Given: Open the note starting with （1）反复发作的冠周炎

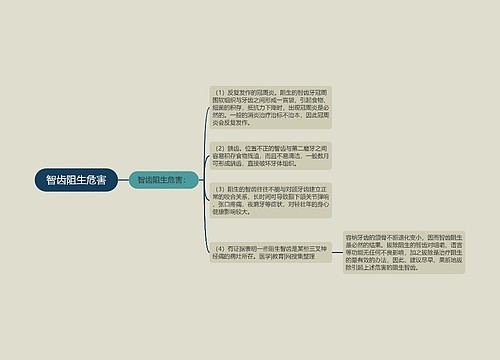Looking at the screenshot, I should tap(271, 107).
